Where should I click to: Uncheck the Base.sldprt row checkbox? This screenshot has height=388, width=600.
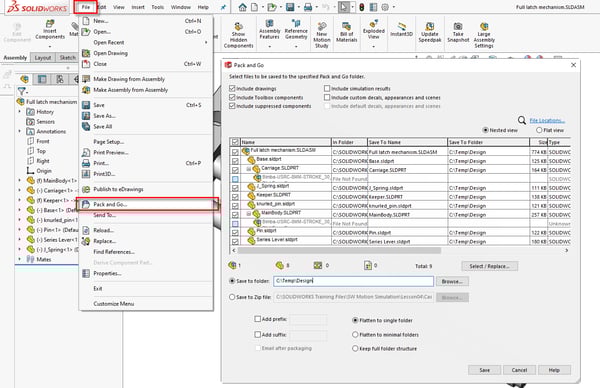point(235,161)
